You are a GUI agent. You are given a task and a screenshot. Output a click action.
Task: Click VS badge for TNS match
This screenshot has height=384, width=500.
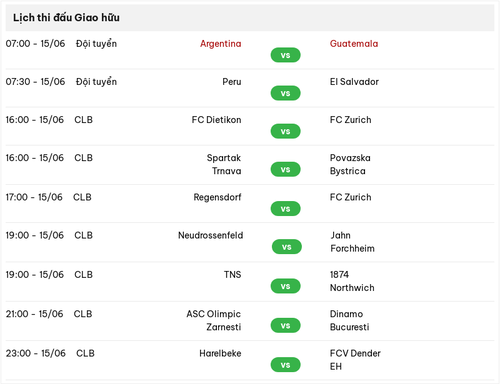click(x=285, y=286)
